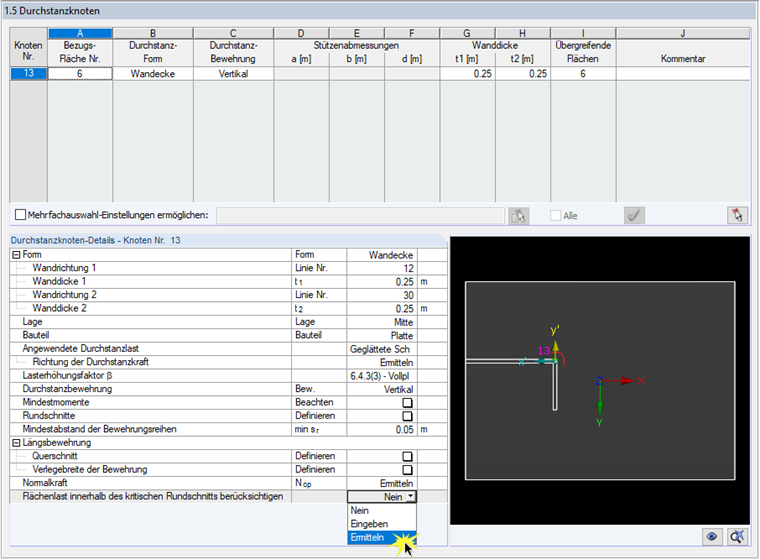Toggle Verlegebreite der Bewehrung checkbox
760x560 pixels.
point(407,470)
